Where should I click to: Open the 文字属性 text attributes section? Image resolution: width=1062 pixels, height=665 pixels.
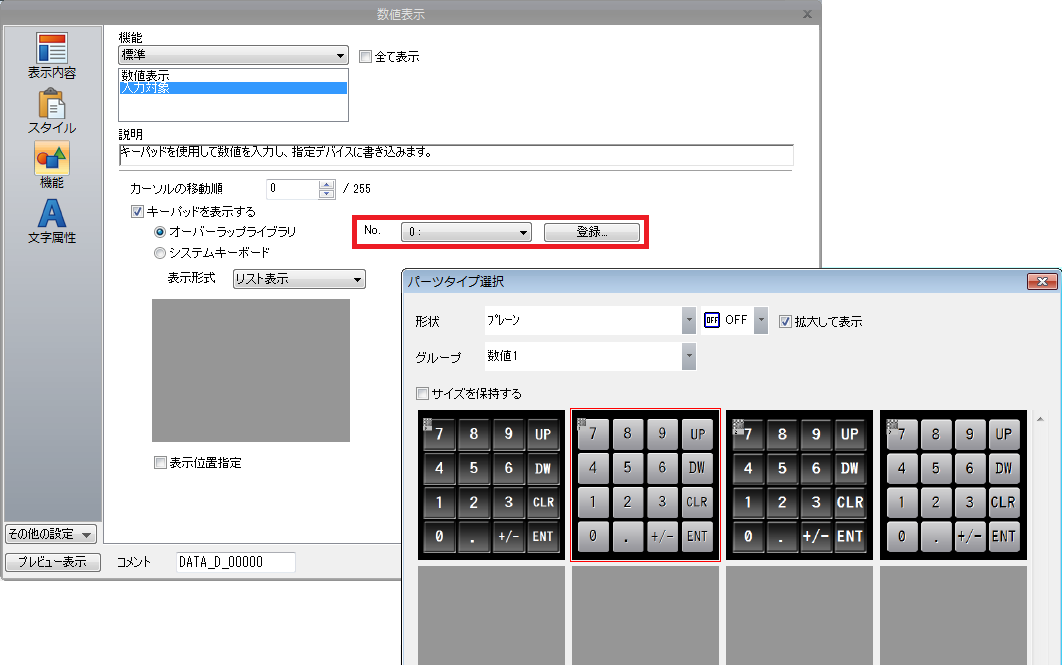(x=52, y=221)
